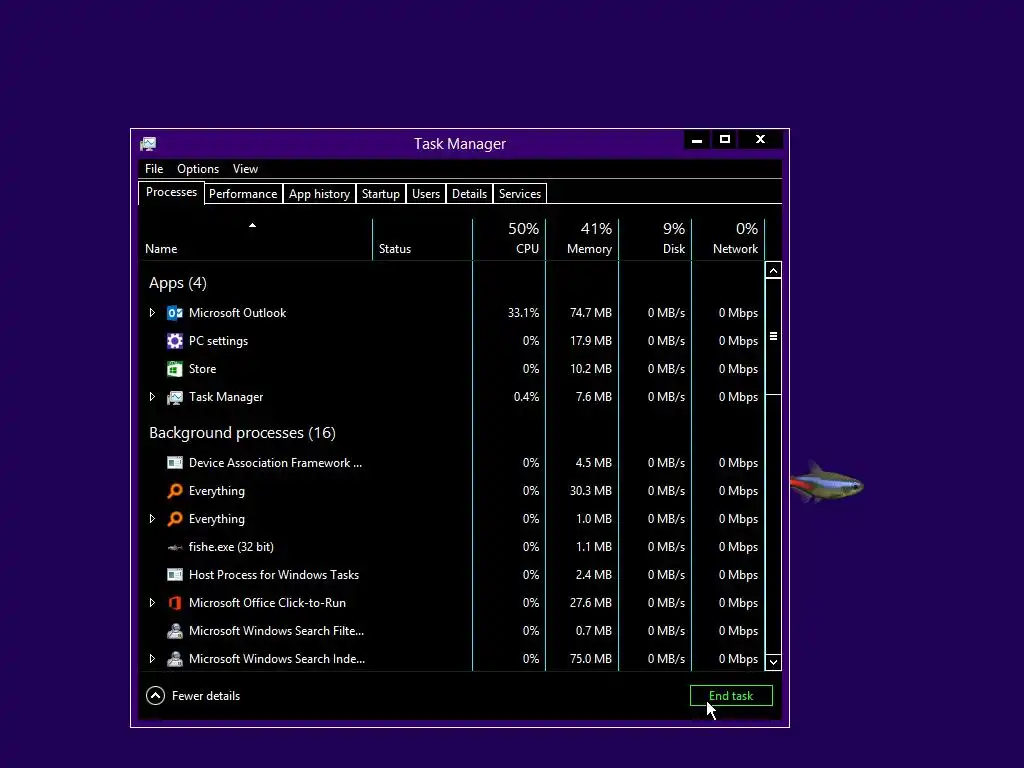This screenshot has width=1024, height=768.
Task: Open the Details tab
Action: coord(470,194)
